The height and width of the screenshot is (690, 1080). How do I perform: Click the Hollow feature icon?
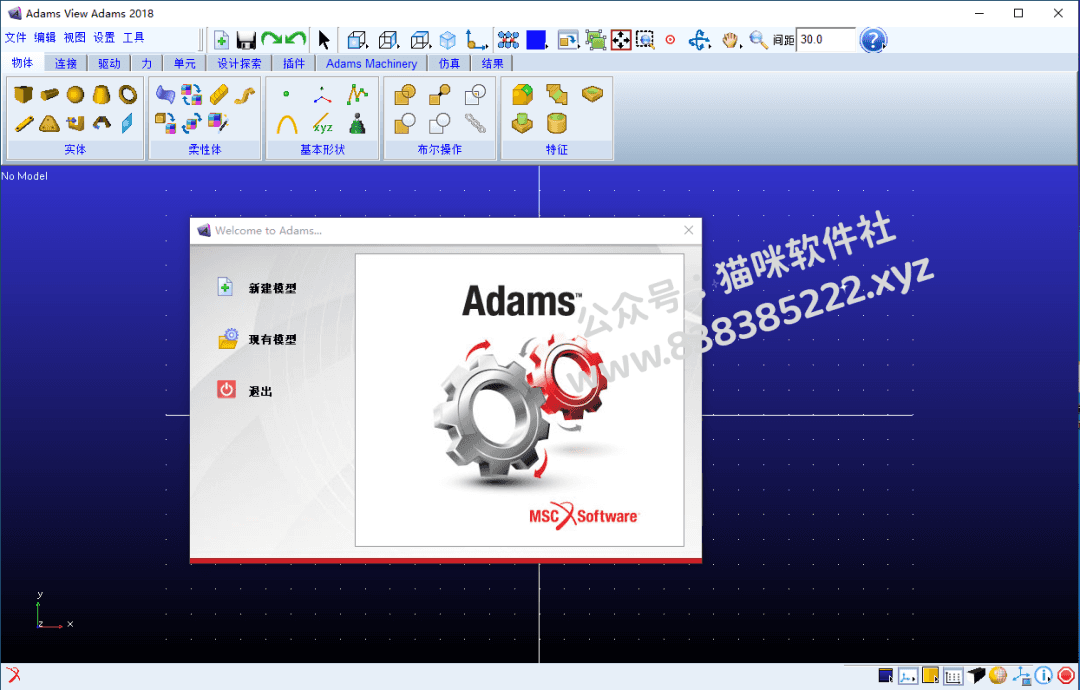click(x=557, y=124)
